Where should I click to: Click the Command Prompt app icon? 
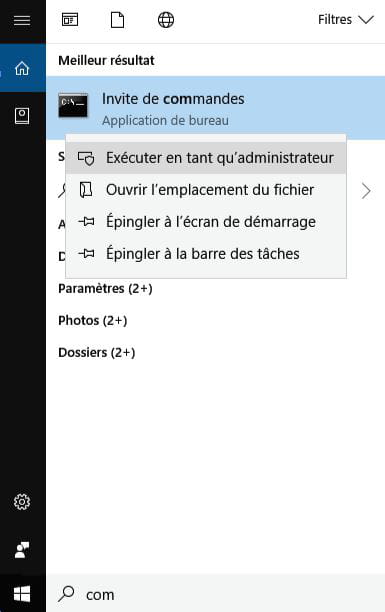pyautogui.click(x=73, y=105)
